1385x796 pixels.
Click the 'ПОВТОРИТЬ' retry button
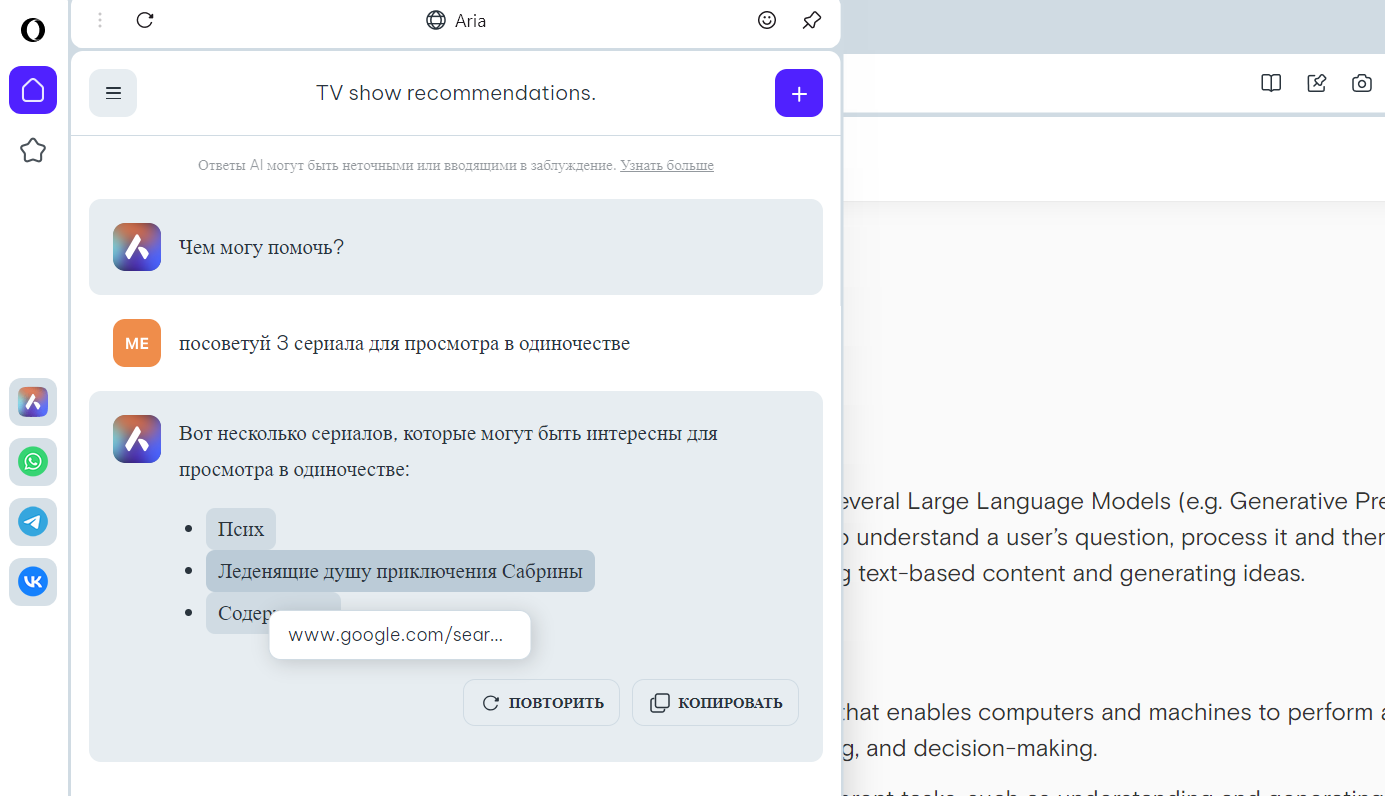click(x=541, y=702)
